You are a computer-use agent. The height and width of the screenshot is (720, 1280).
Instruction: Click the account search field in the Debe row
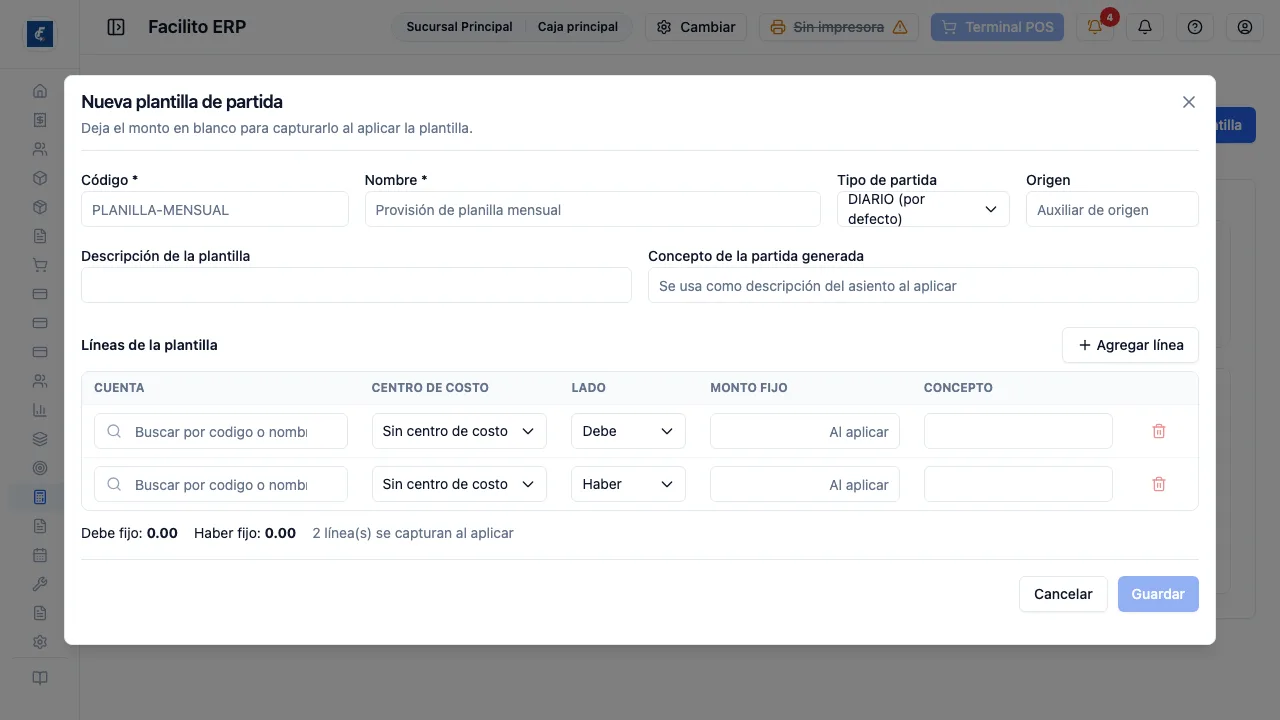[x=221, y=431]
